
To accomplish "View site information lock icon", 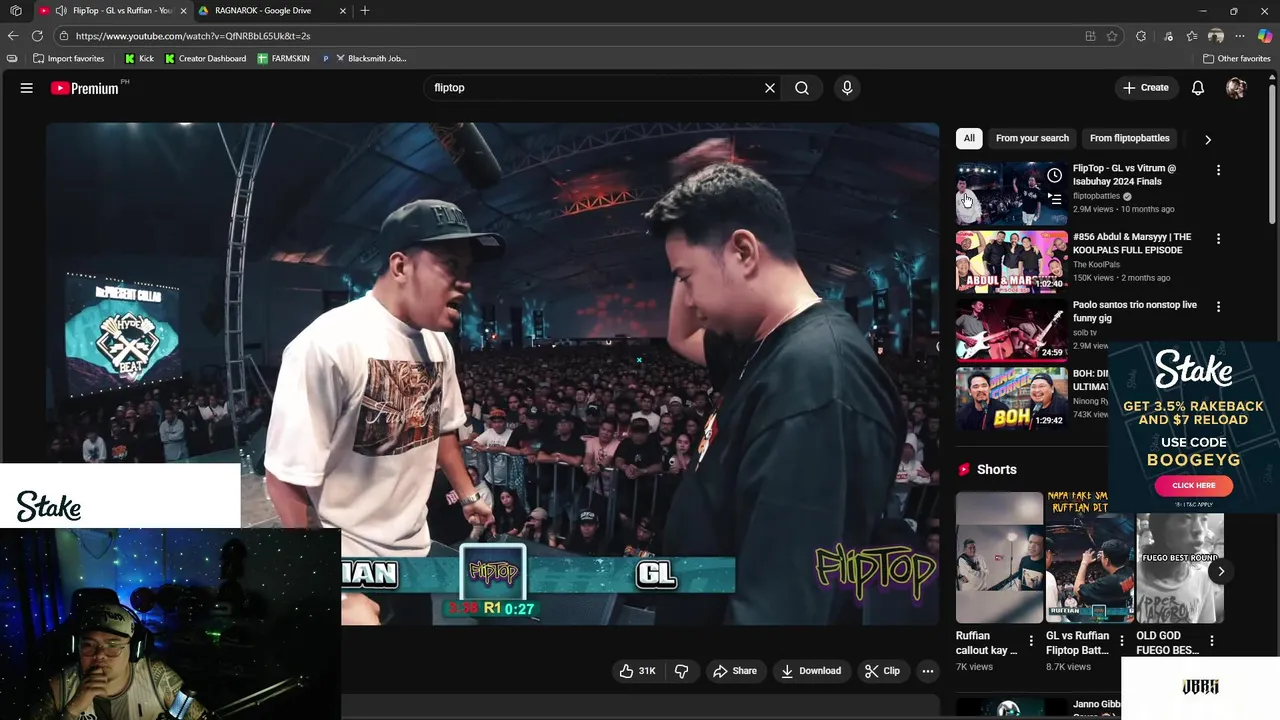I will [64, 36].
